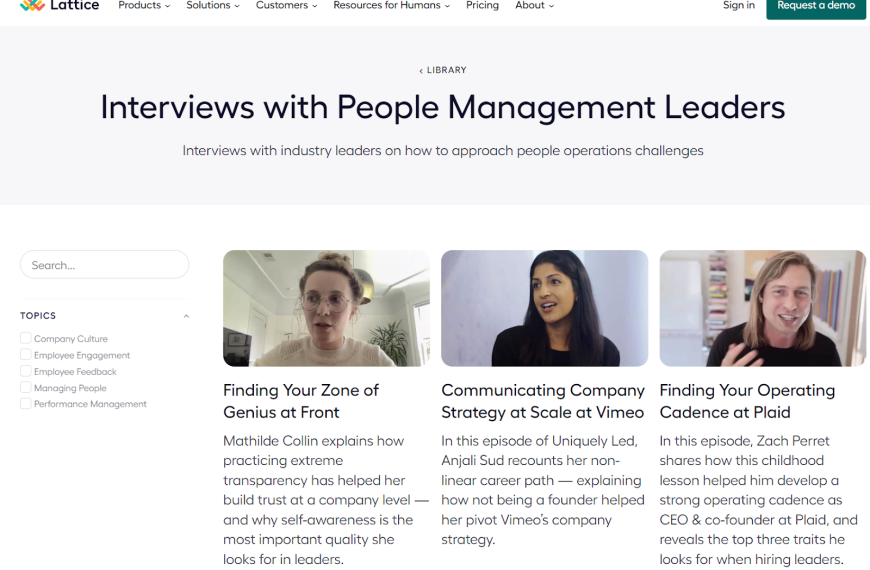Enable the Employee Engagement filter checkbox
The width and height of the screenshot is (870, 570).
26,355
